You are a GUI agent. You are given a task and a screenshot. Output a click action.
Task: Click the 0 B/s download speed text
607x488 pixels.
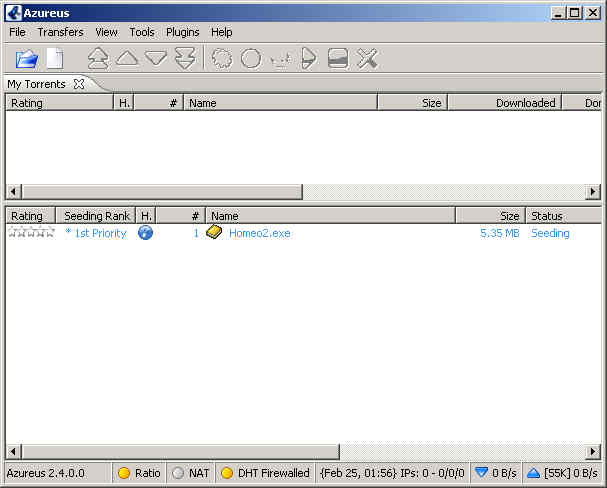tap(504, 473)
